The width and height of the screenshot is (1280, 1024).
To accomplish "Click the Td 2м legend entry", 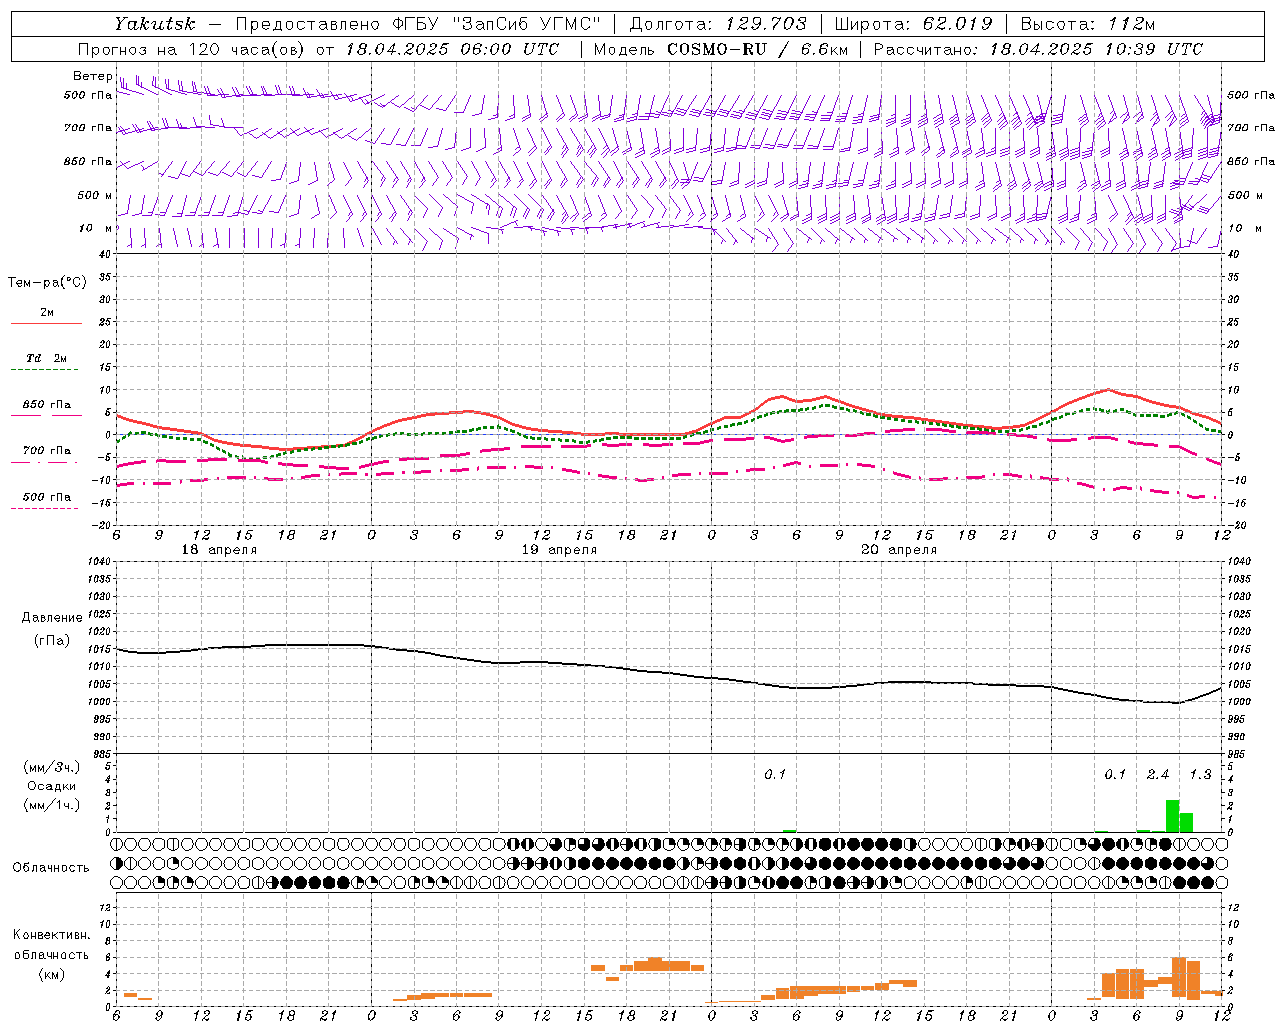I will coord(47,358).
